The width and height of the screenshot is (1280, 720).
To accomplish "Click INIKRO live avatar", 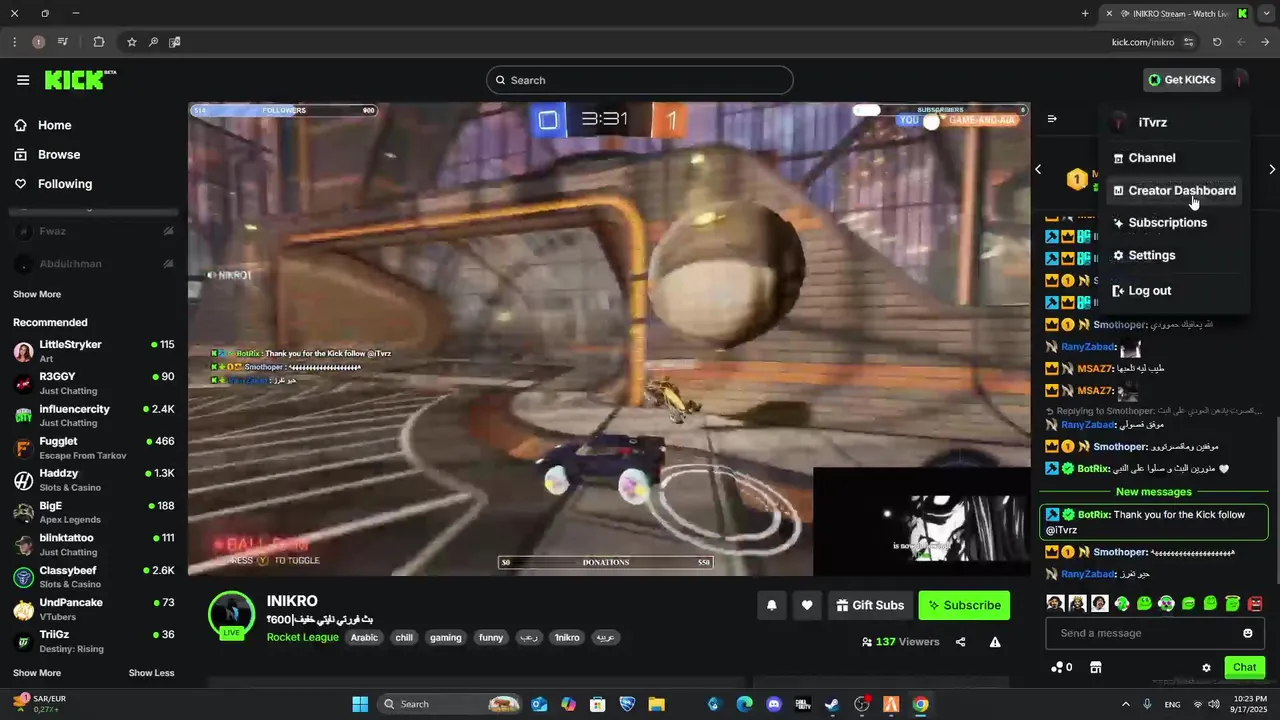I will pos(231,614).
